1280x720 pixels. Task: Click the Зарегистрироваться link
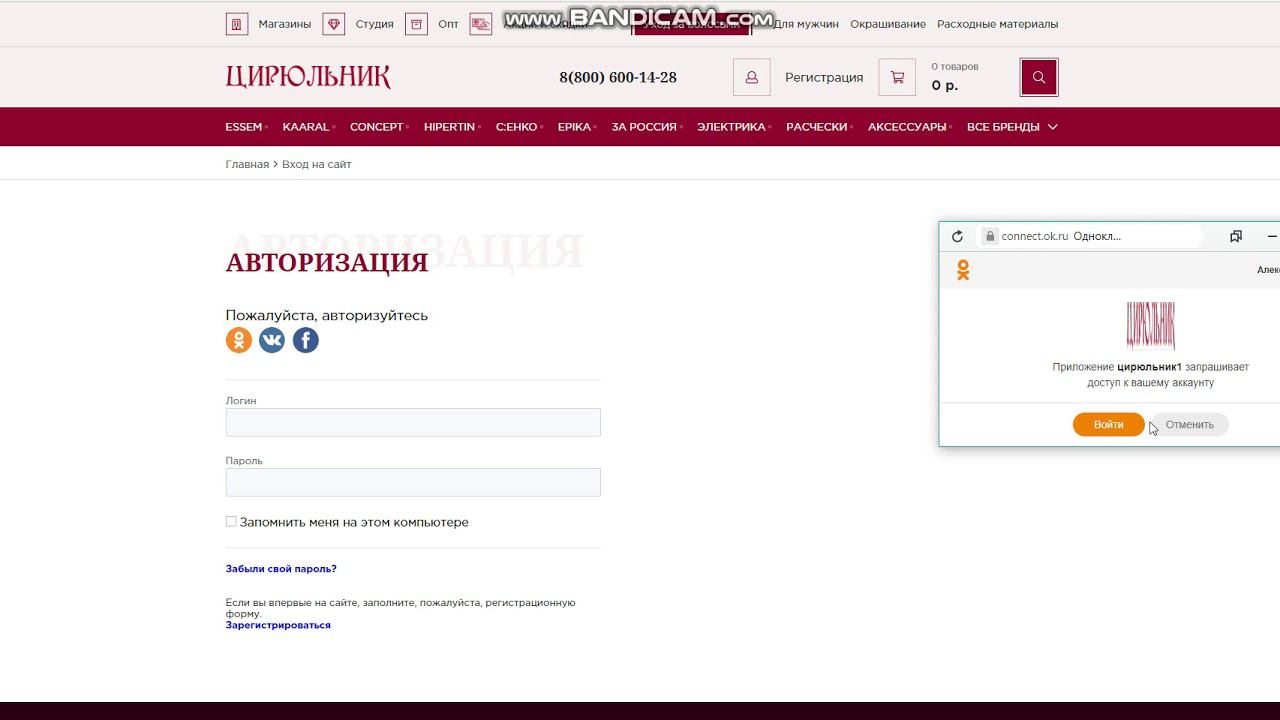coord(278,625)
